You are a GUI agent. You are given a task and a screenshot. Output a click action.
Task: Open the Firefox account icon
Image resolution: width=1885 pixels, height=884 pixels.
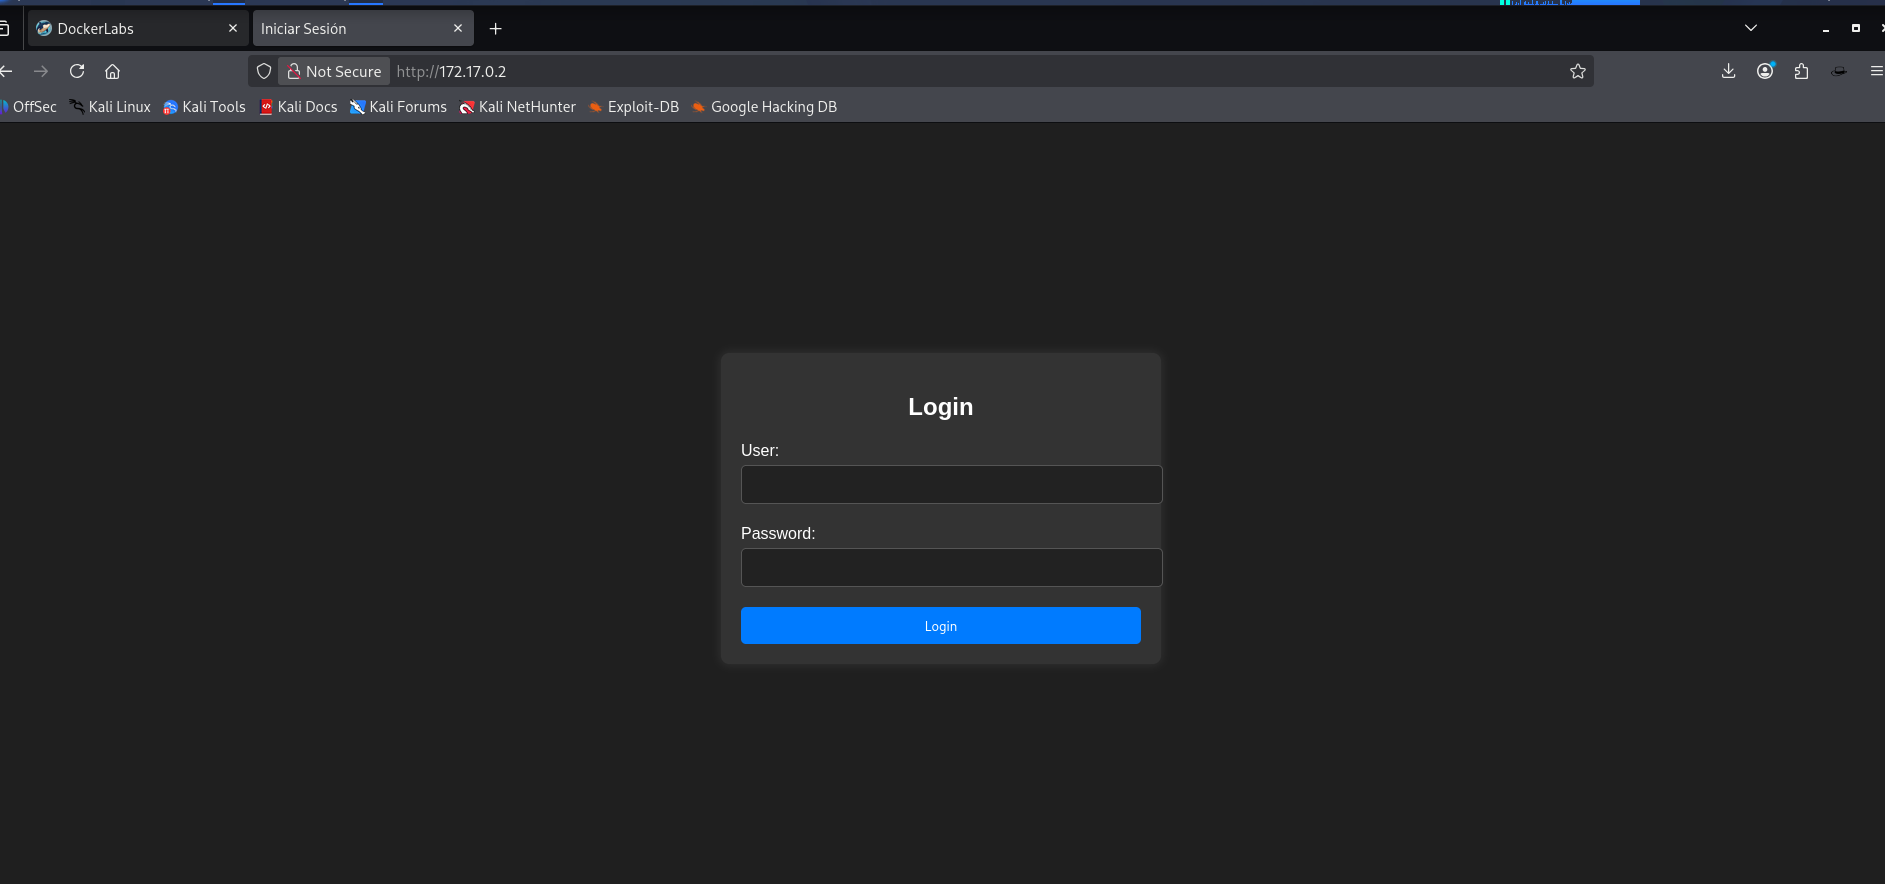click(x=1765, y=71)
